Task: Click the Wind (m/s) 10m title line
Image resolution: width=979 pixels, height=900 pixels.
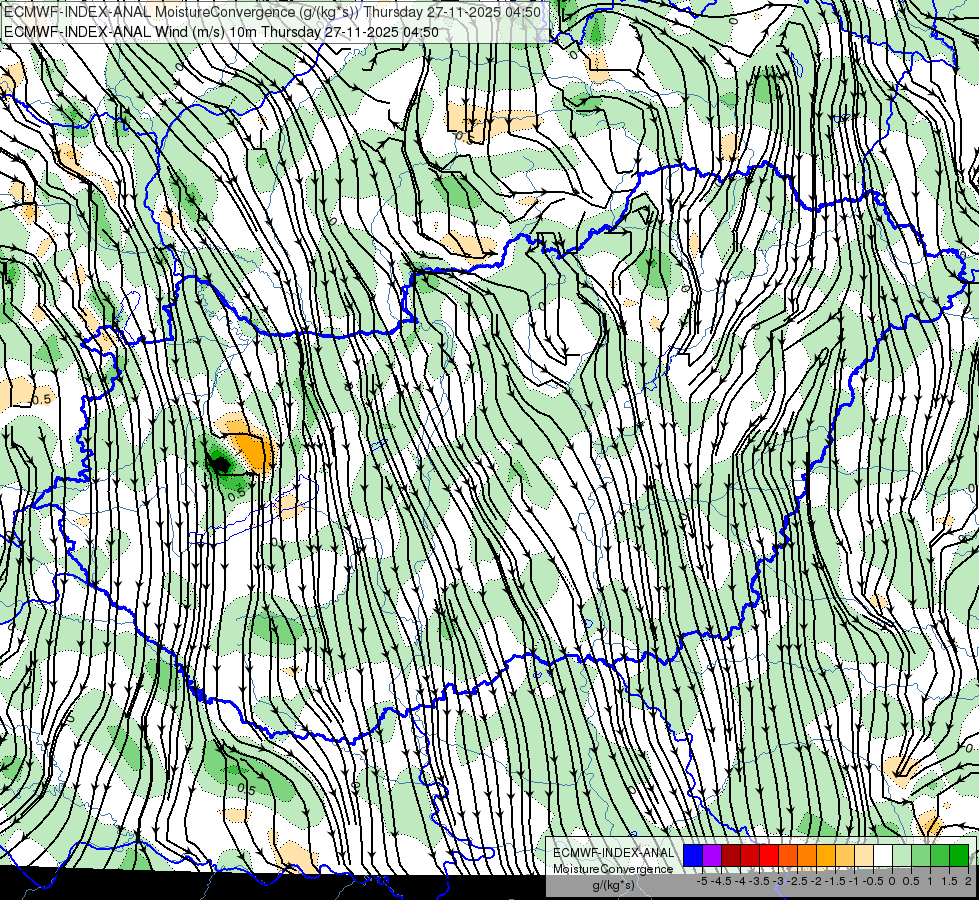Action: tap(221, 31)
